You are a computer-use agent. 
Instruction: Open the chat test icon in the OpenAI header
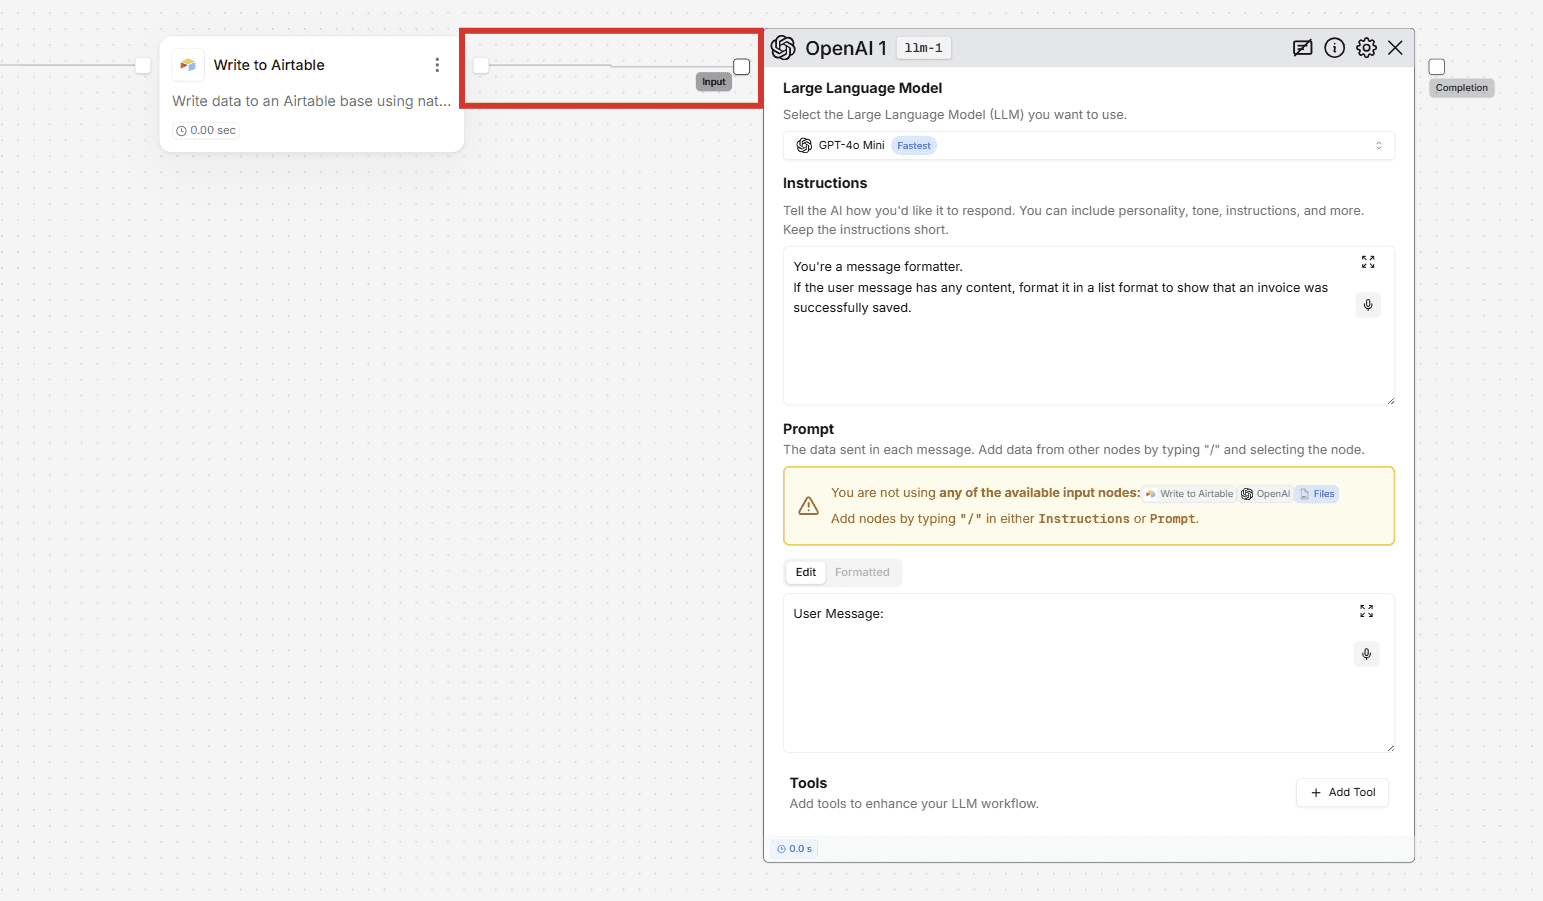(x=1302, y=48)
